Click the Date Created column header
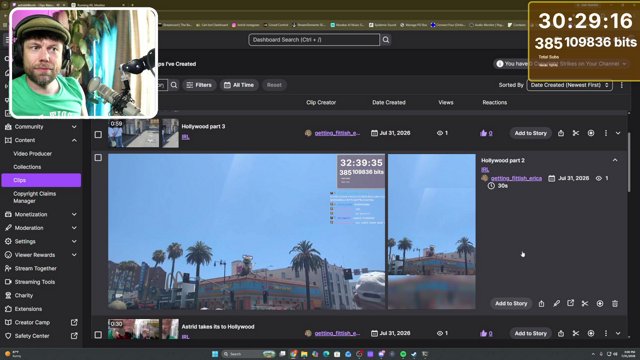 389,102
